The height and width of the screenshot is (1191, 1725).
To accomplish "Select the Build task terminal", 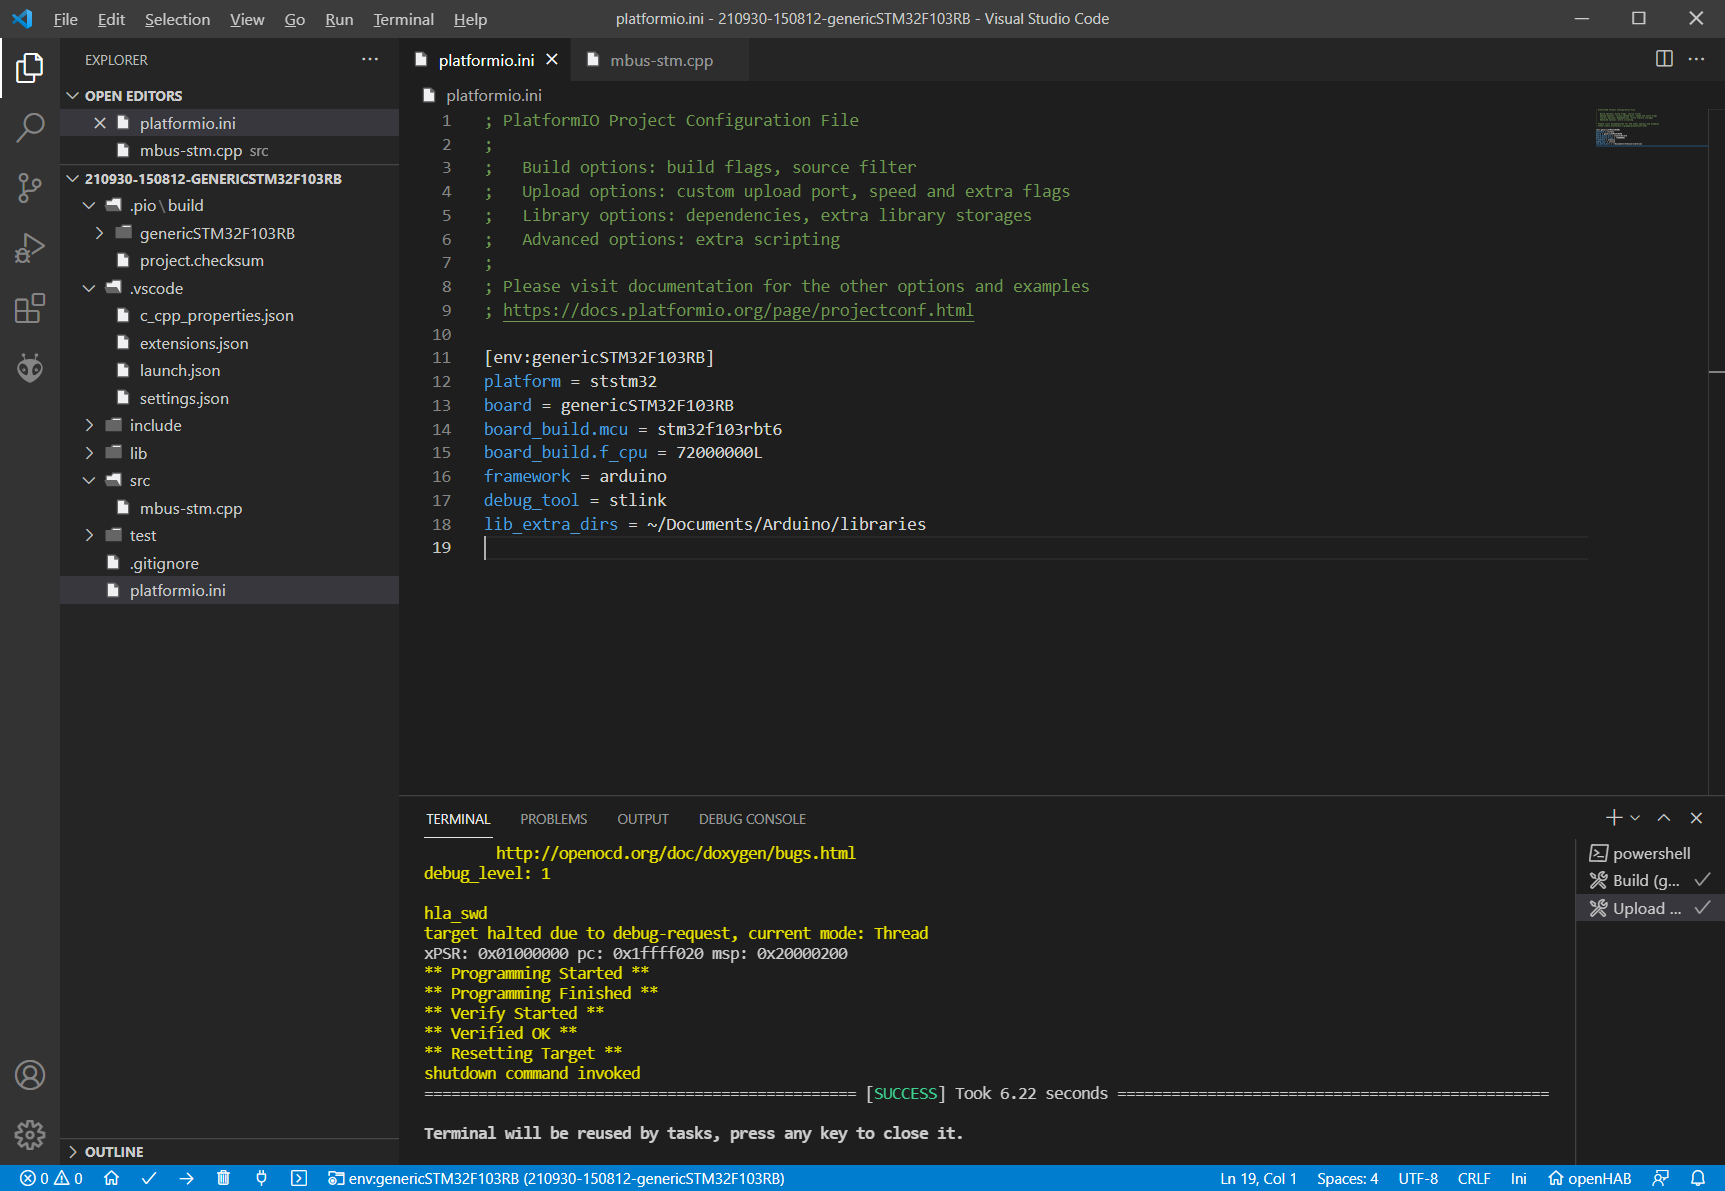I will pyautogui.click(x=1650, y=880).
